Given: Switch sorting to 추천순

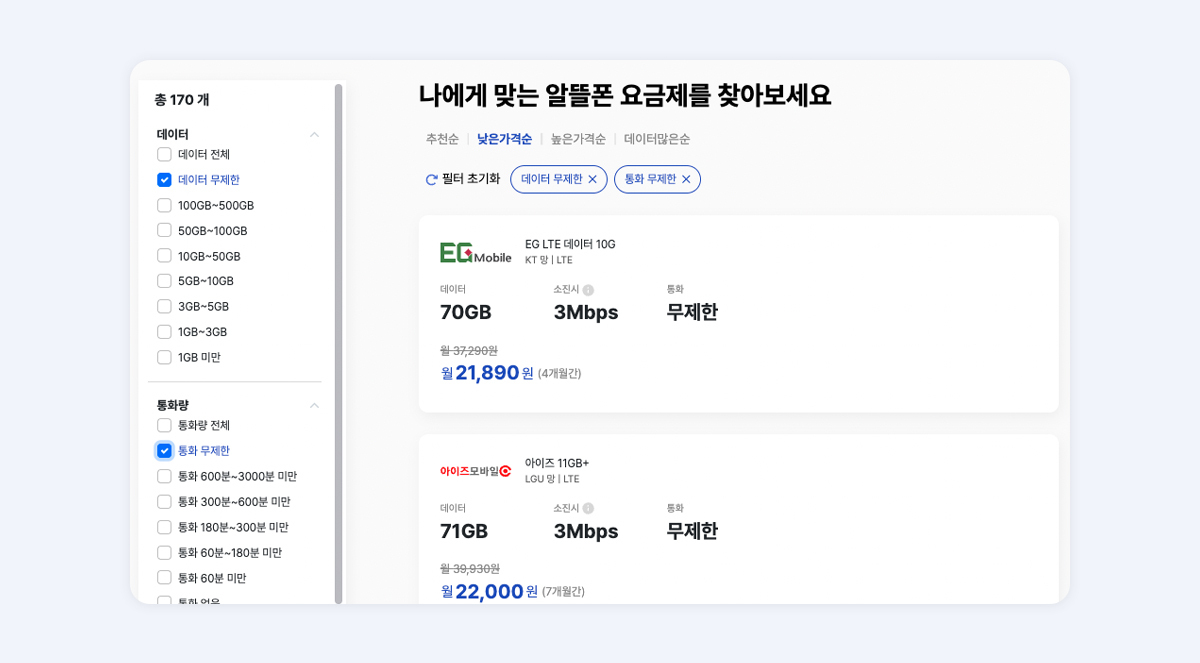Looking at the screenshot, I should 441,139.
